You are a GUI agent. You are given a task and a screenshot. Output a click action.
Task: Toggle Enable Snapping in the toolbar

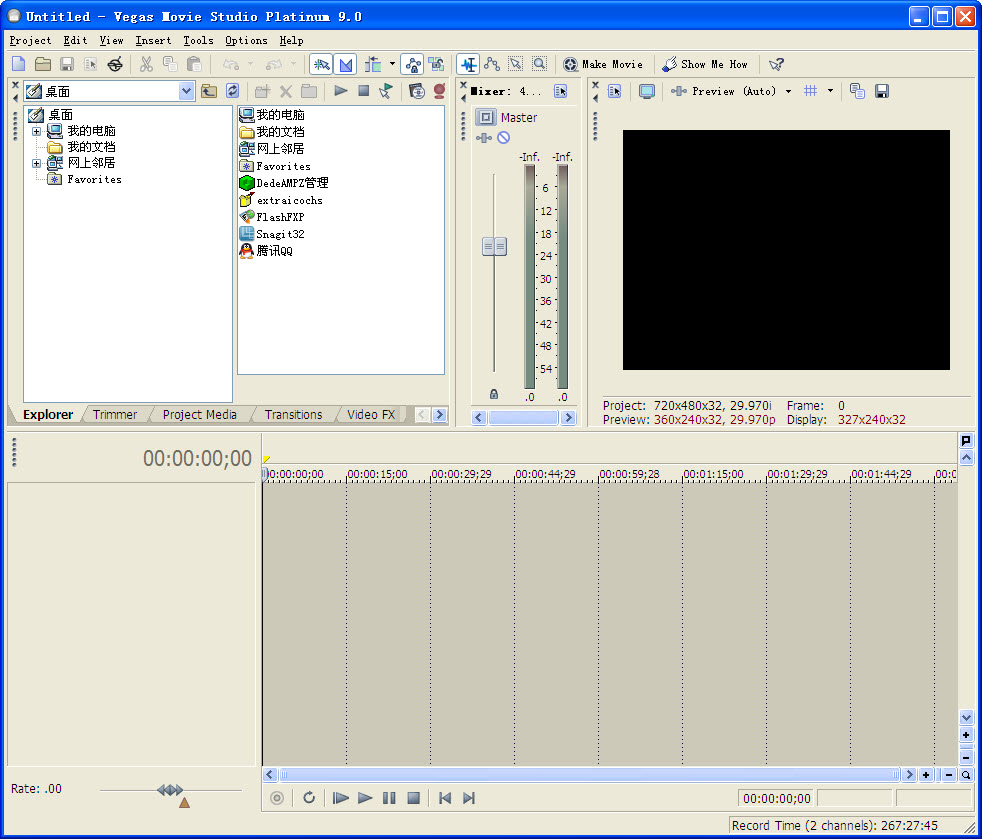321,64
